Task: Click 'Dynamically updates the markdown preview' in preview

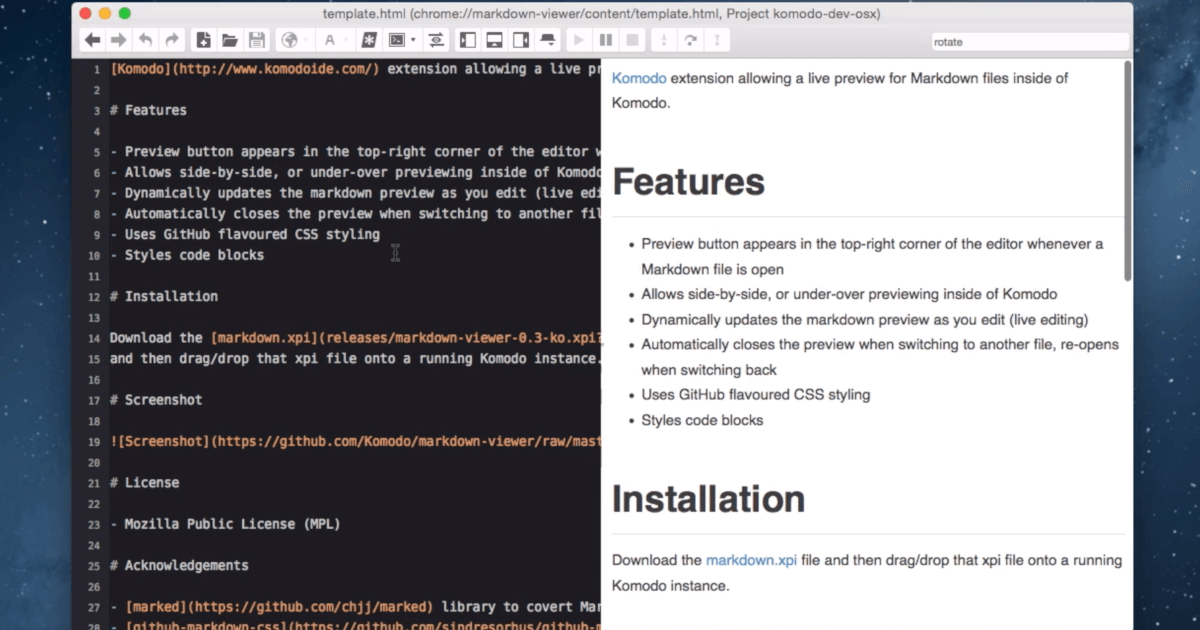Action: 864,319
